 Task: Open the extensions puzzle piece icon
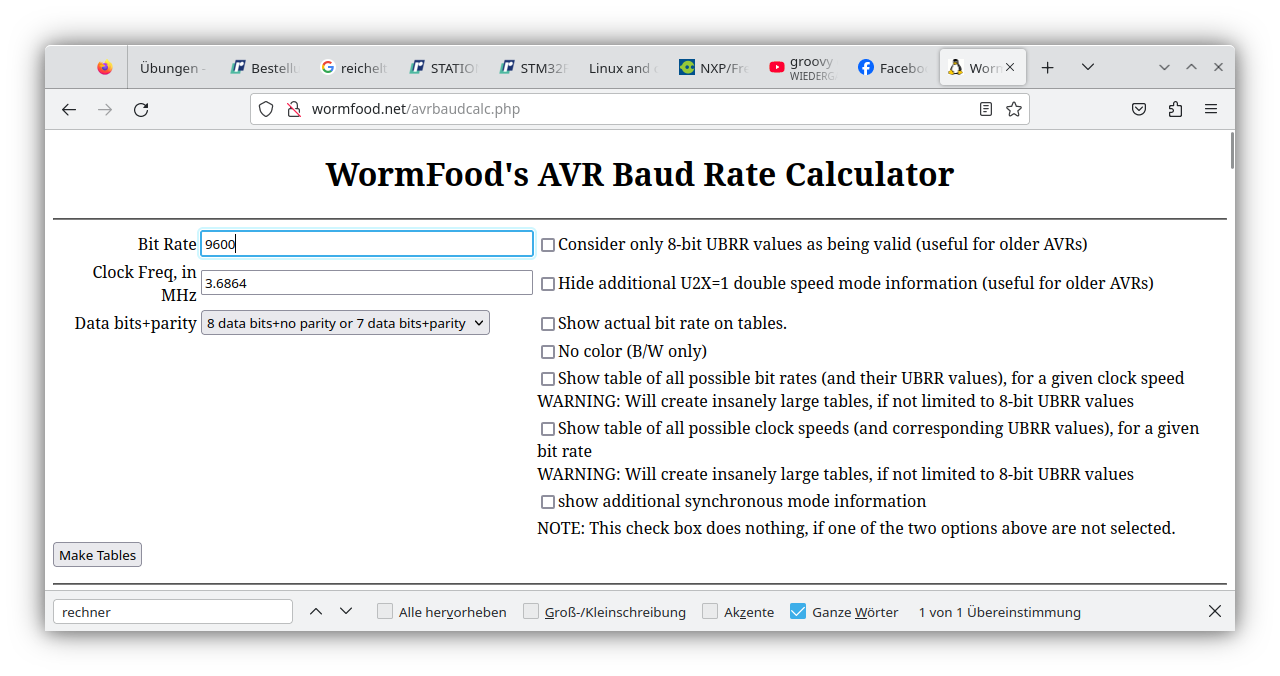pyautogui.click(x=1175, y=109)
